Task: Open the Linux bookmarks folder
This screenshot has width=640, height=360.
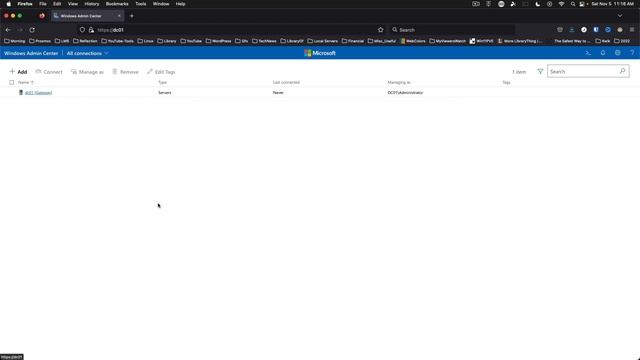Action: pyautogui.click(x=145, y=41)
